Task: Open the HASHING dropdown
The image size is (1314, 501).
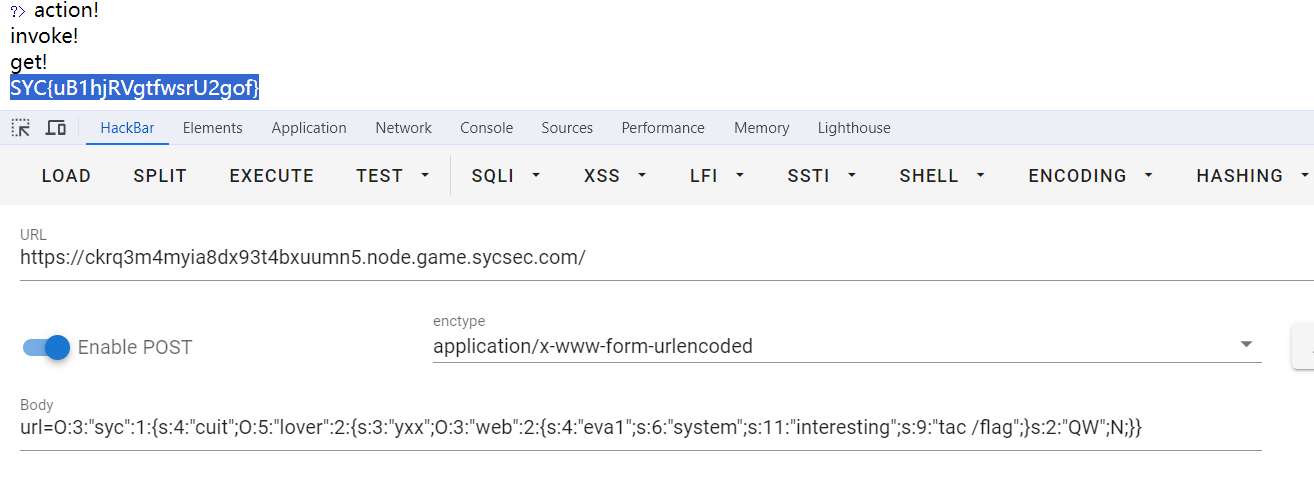Action: 1252,176
